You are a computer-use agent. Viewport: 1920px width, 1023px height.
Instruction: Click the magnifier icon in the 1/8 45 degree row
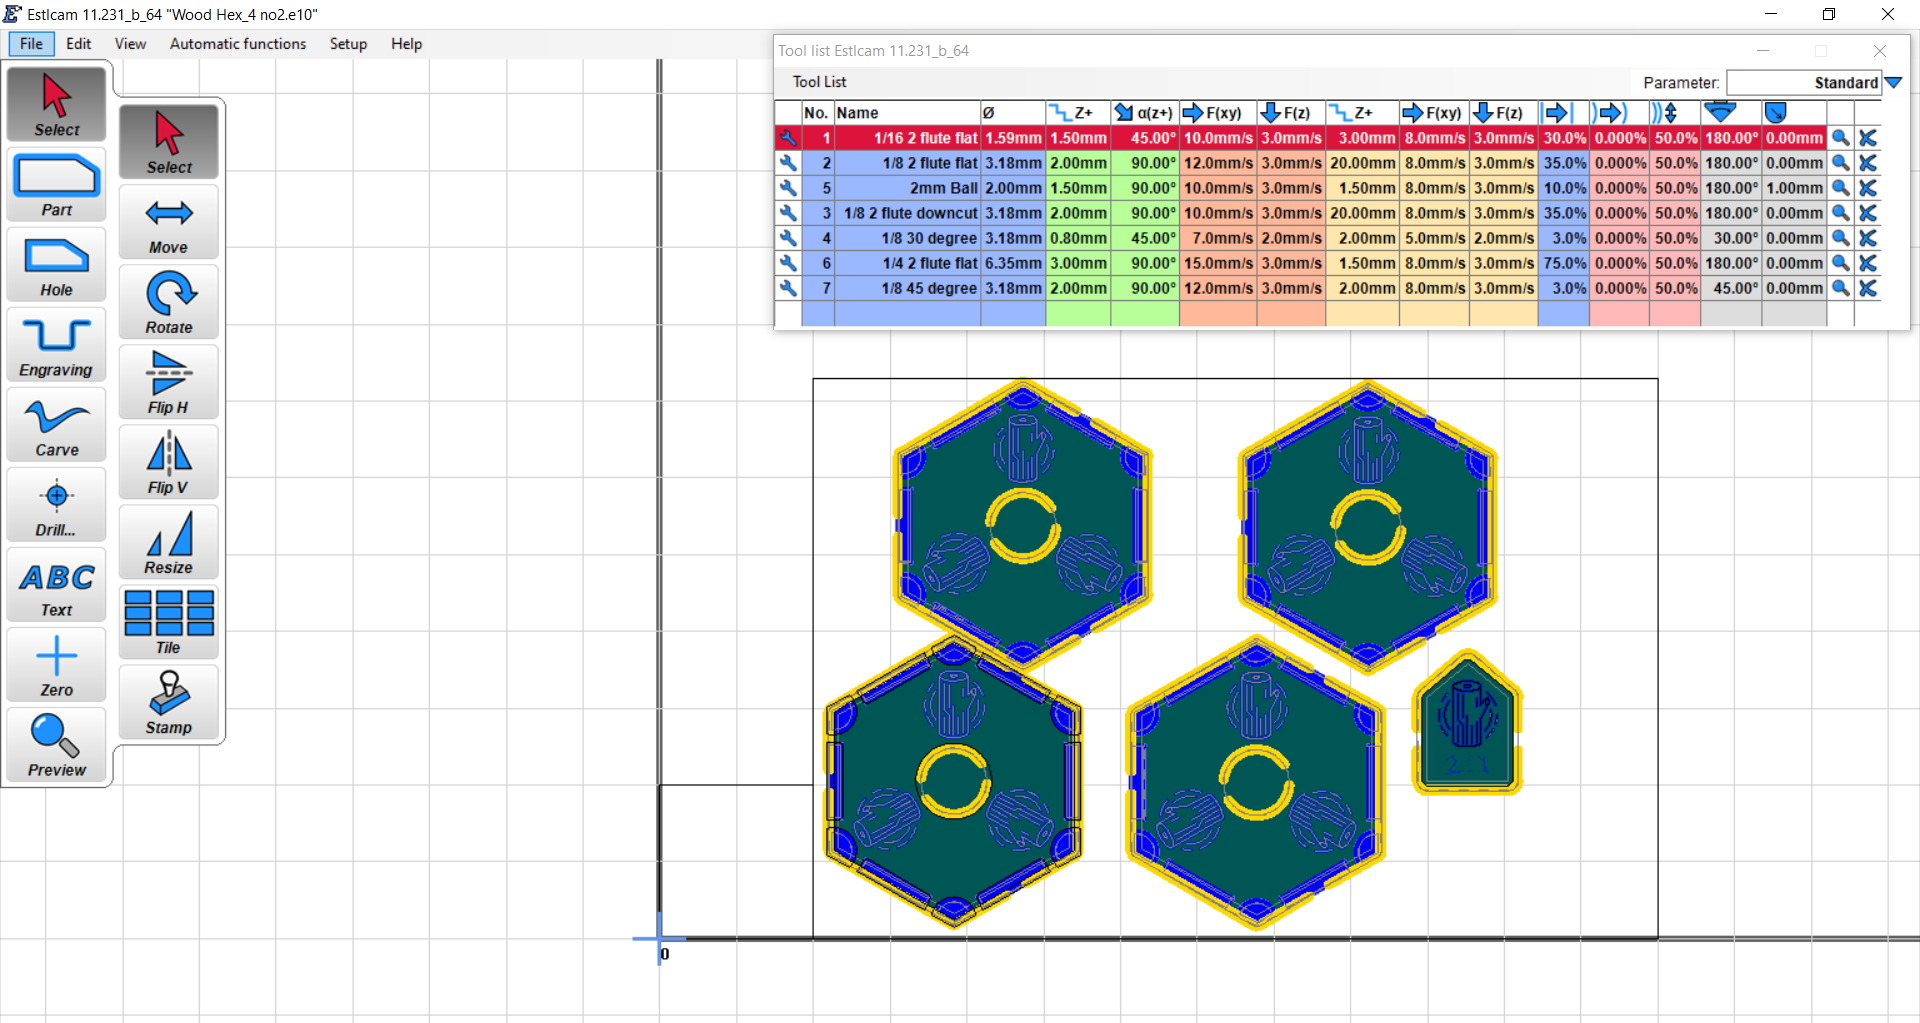[x=1840, y=288]
